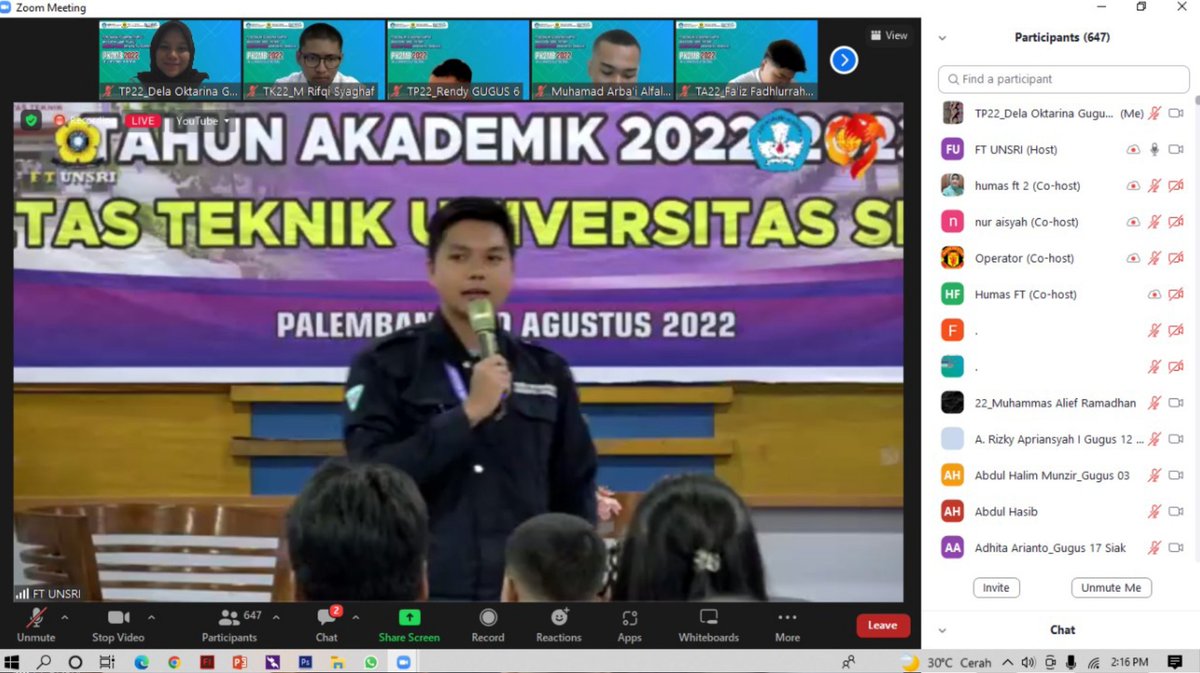
Task: Open the Reactions emoji menu
Action: (x=559, y=618)
